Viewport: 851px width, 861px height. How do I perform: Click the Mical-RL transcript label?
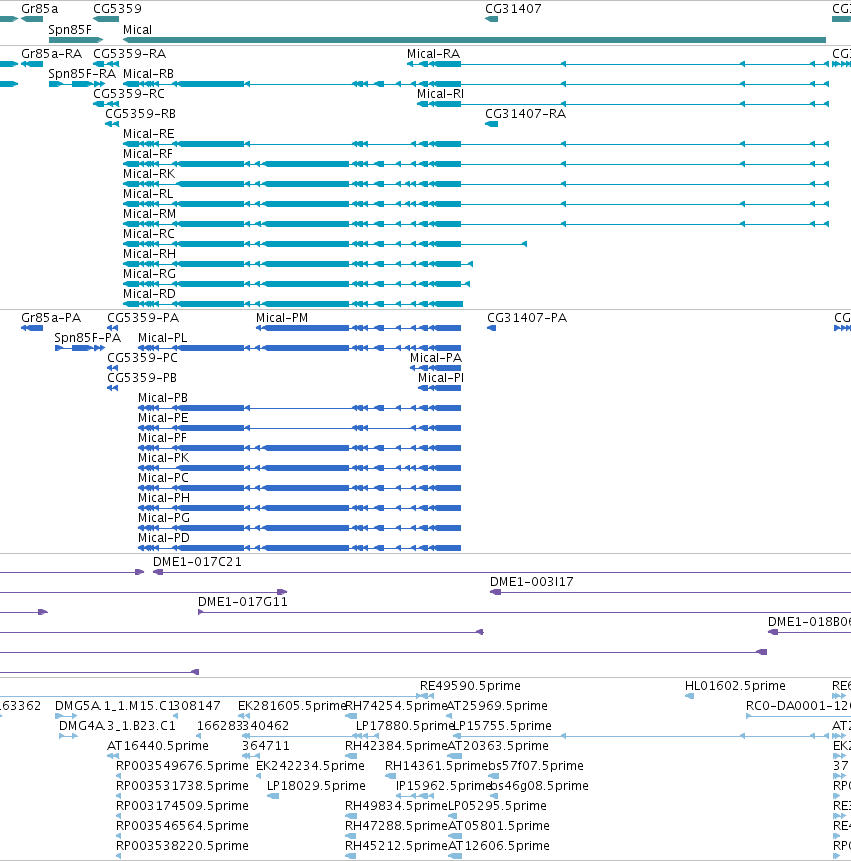[148, 194]
